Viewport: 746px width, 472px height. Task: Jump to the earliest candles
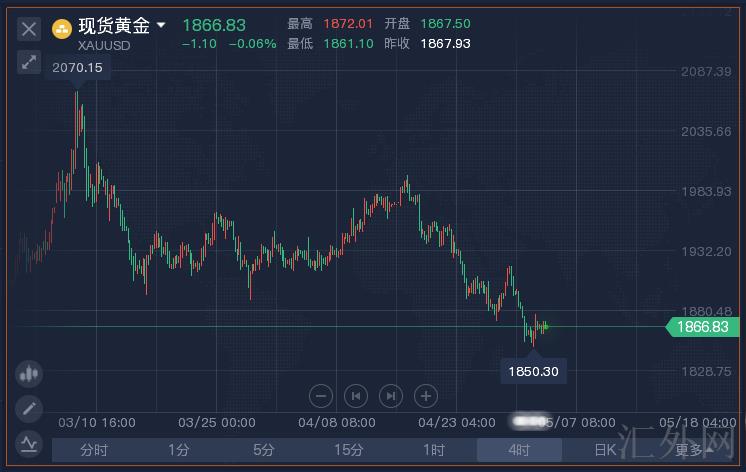[355, 395]
